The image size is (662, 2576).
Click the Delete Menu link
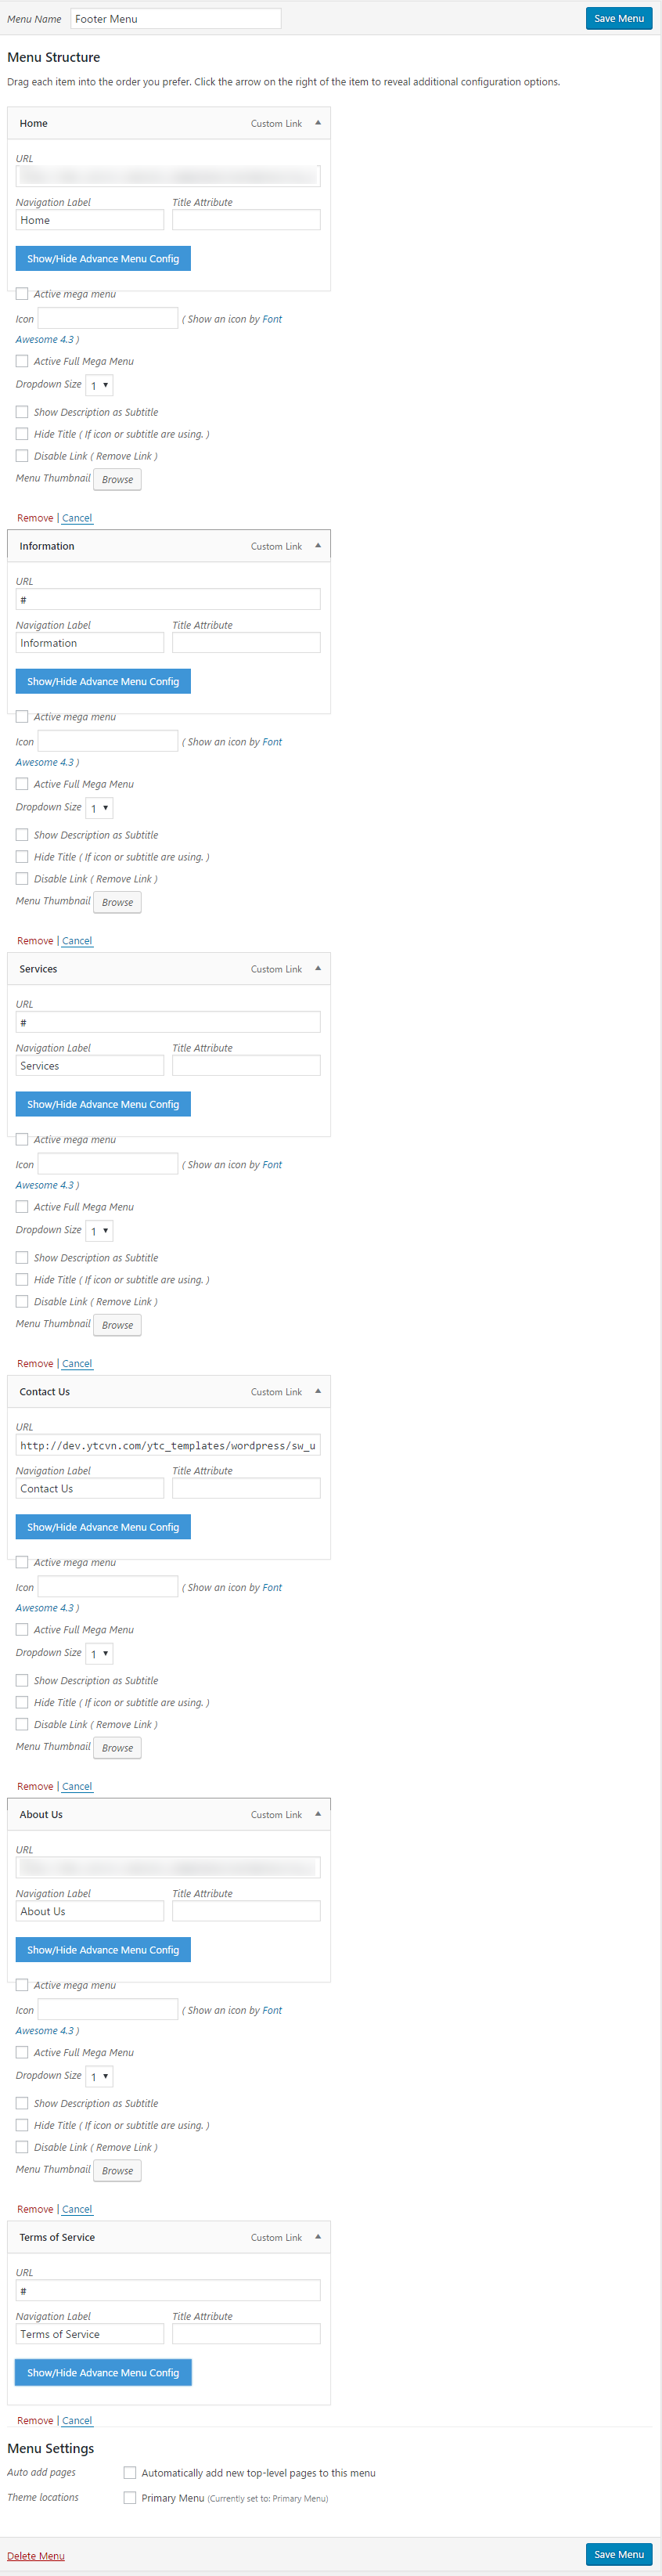pyautogui.click(x=36, y=2556)
